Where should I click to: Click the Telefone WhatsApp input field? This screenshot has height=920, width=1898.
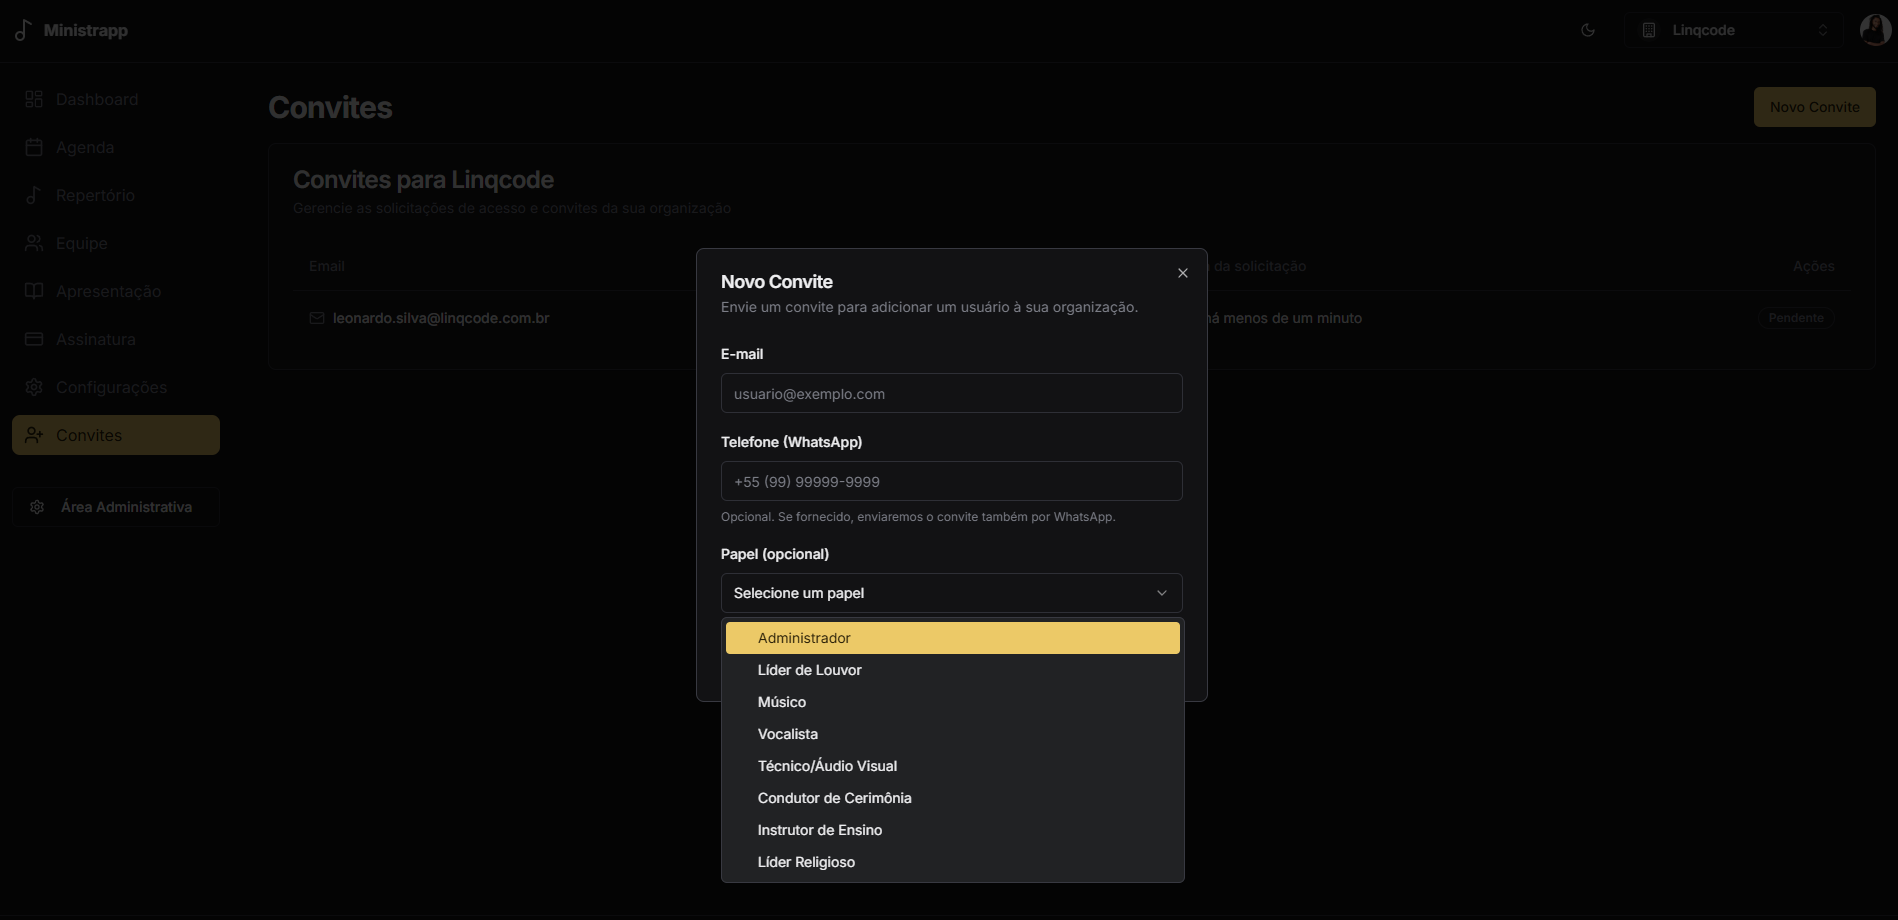(950, 481)
